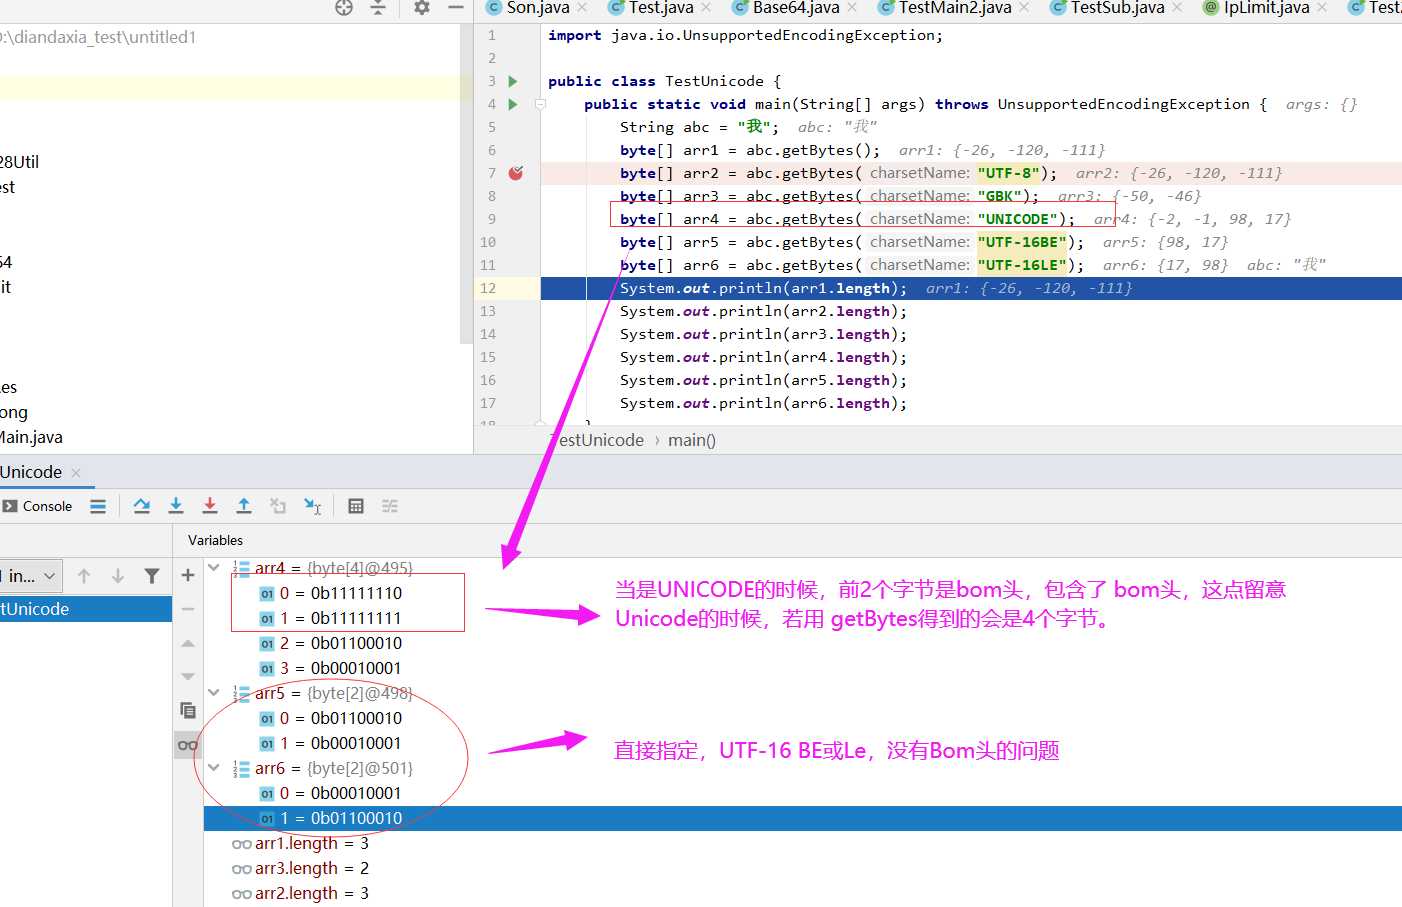Run main method from gutter arrow

(x=513, y=104)
